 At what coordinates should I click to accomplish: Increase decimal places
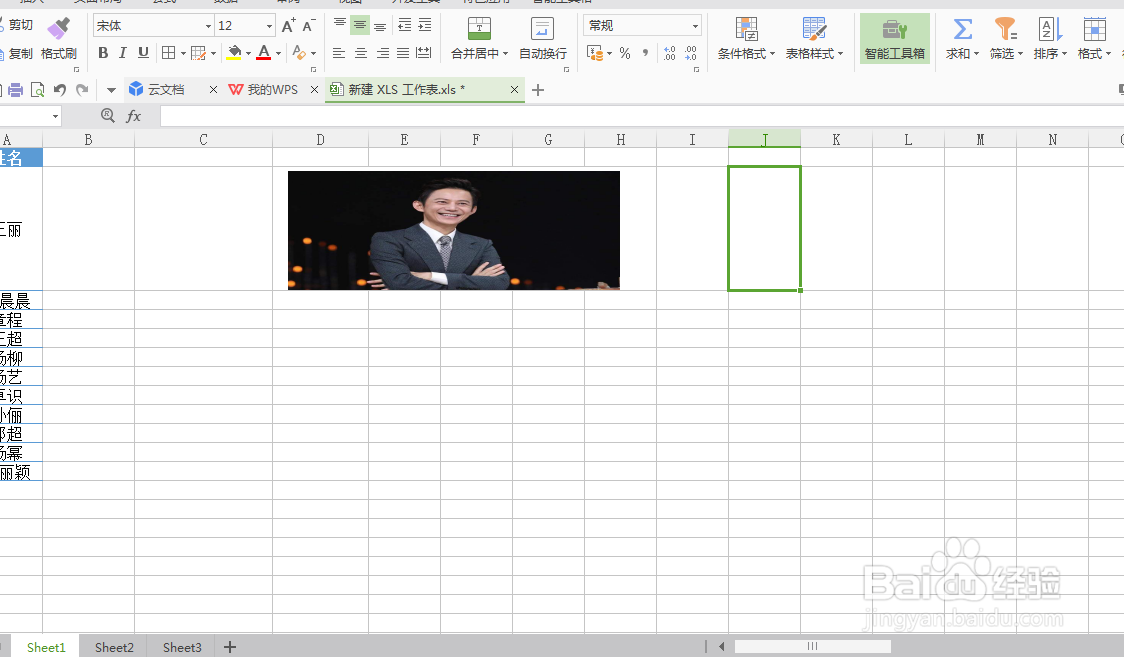[670, 53]
